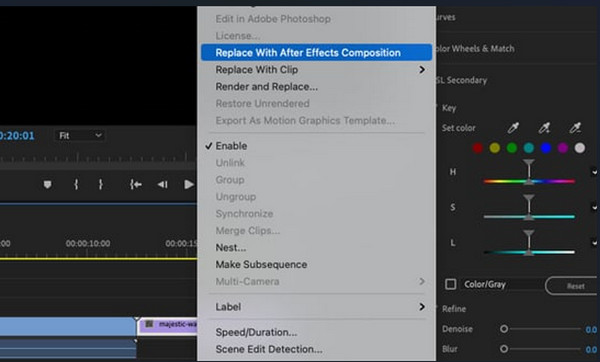Step back one frame
Screen dimensions: 600x362
pyautogui.click(x=163, y=184)
